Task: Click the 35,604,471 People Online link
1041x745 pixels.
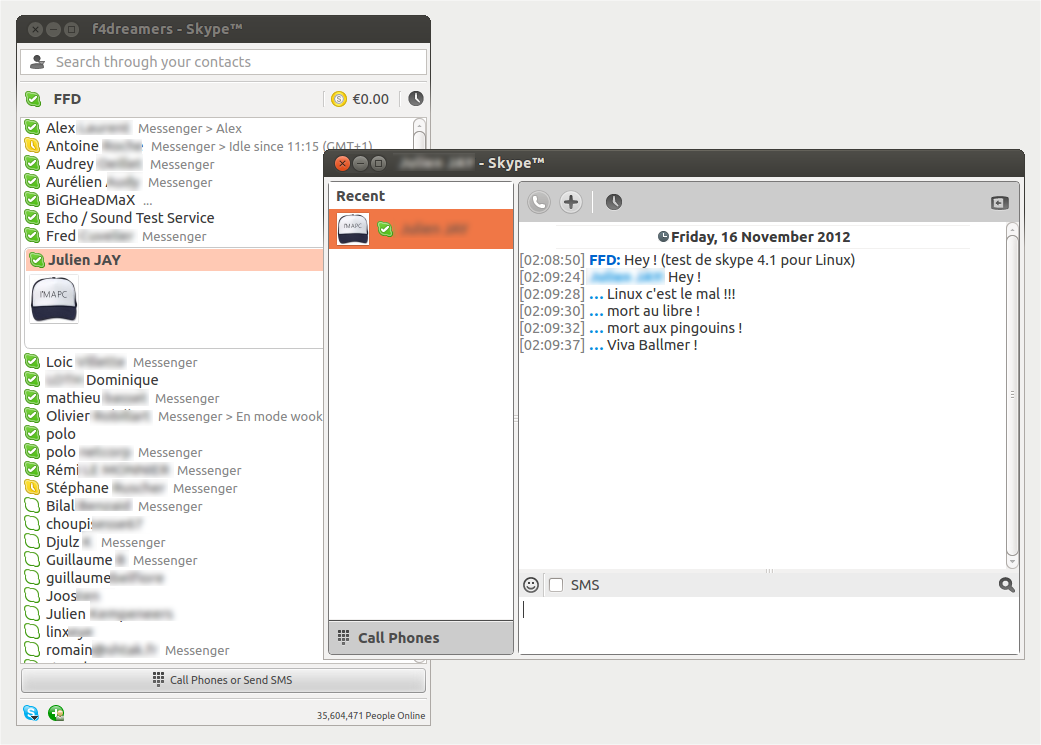Action: click(x=370, y=715)
